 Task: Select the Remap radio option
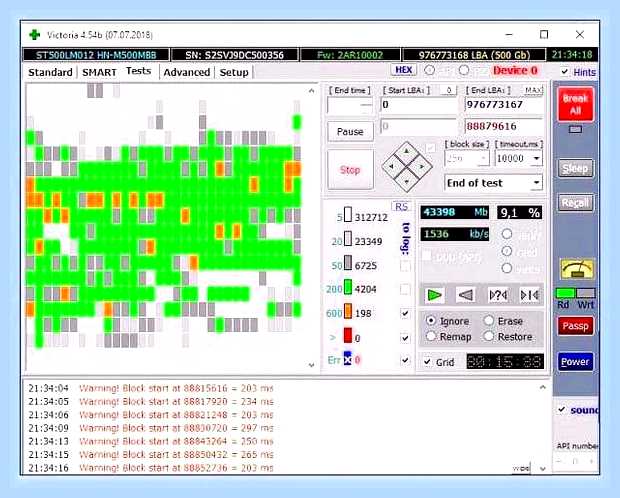click(x=431, y=336)
